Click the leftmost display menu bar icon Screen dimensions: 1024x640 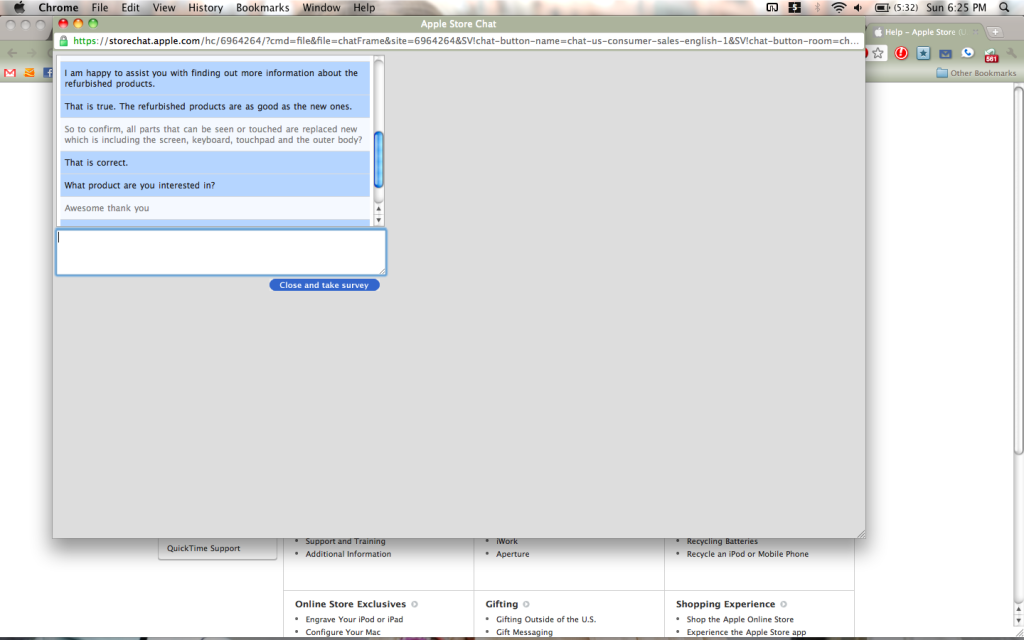click(772, 8)
